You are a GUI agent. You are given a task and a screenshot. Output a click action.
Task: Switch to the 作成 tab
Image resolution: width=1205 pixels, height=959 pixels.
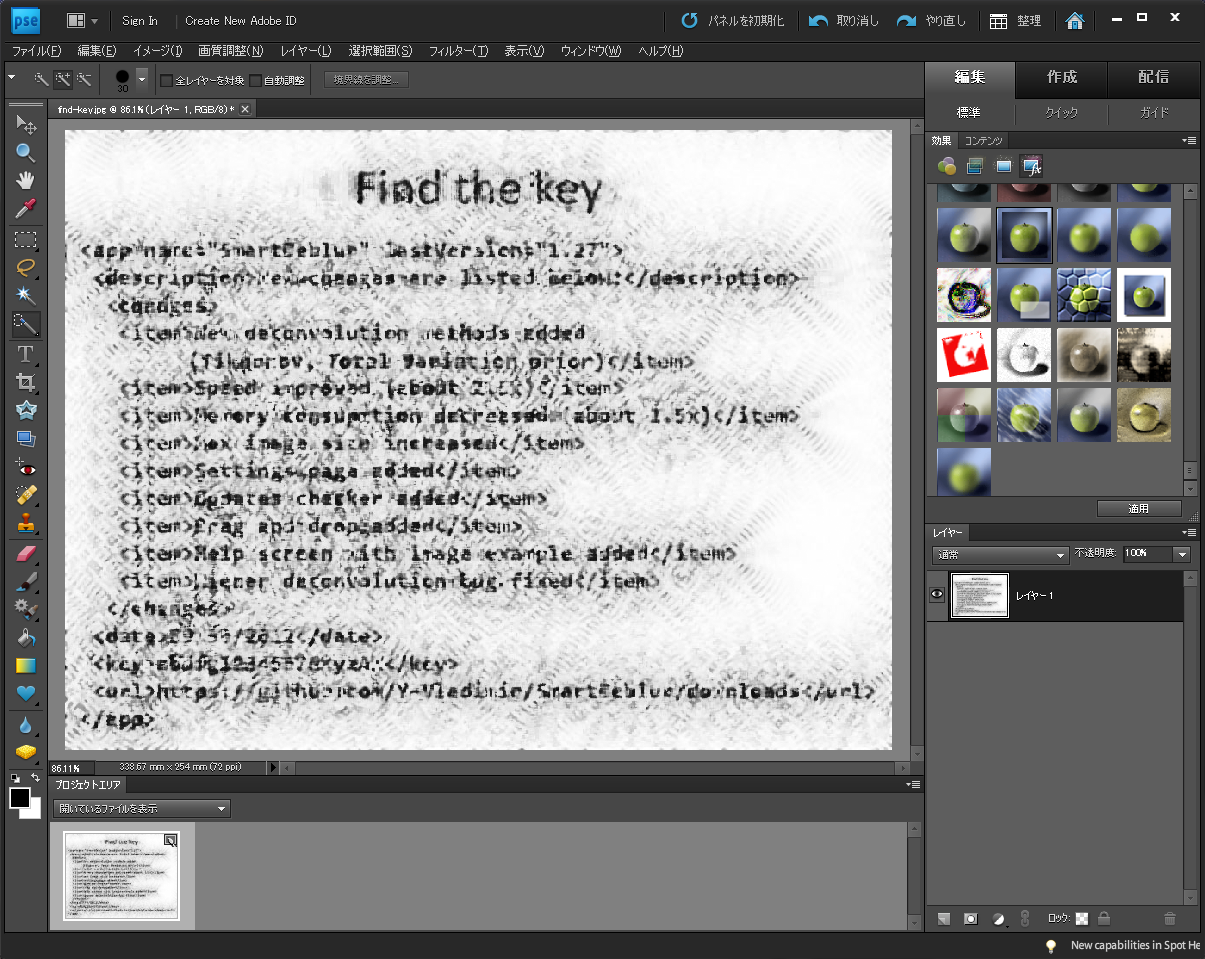(x=1062, y=78)
